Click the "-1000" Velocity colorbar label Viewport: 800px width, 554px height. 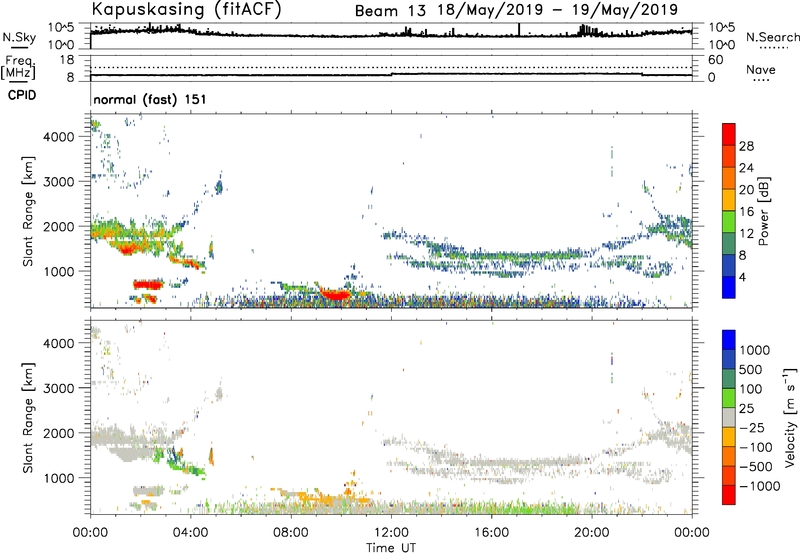(760, 486)
